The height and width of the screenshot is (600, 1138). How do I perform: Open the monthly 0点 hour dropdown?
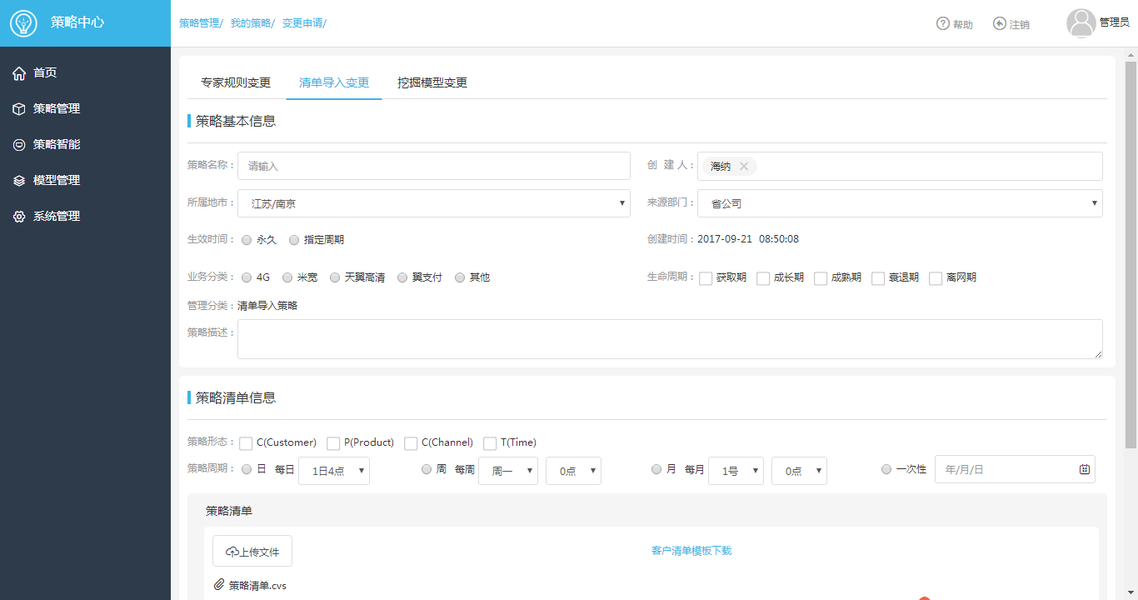click(x=799, y=471)
